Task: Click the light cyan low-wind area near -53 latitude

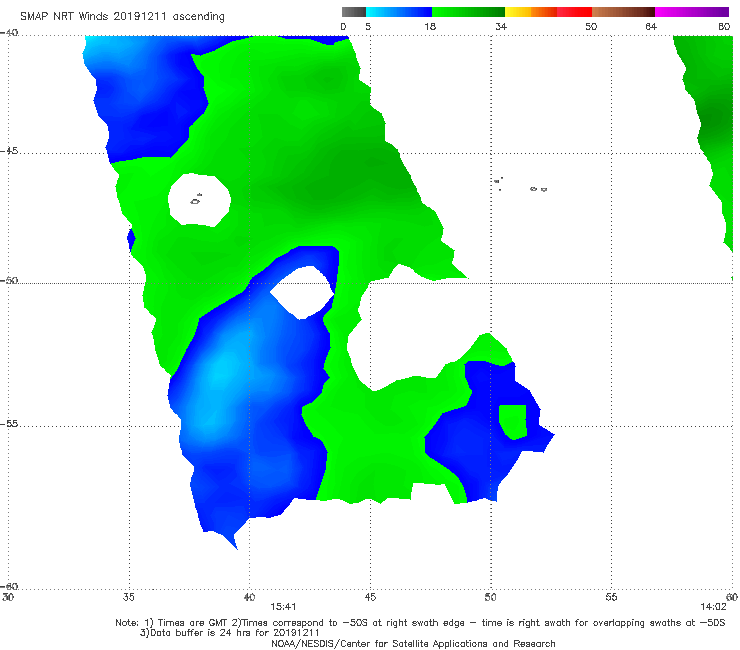Action: point(221,371)
